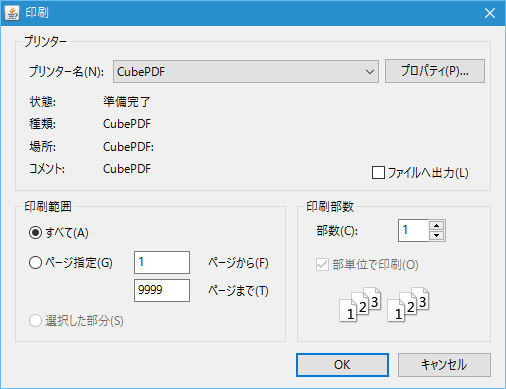Image resolution: width=506 pixels, height=389 pixels.
Task: Toggle the 部単位で印刷(O) collate checkbox
Action: 322,265
